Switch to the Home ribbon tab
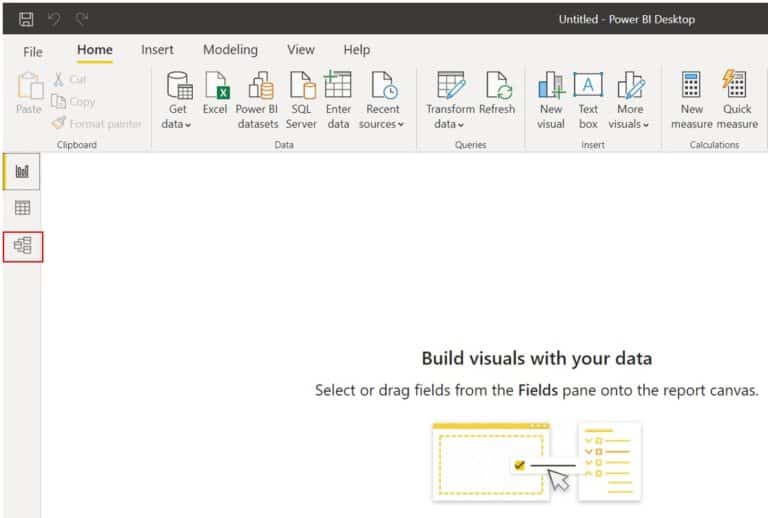Image resolution: width=768 pixels, height=518 pixels. pyautogui.click(x=95, y=50)
